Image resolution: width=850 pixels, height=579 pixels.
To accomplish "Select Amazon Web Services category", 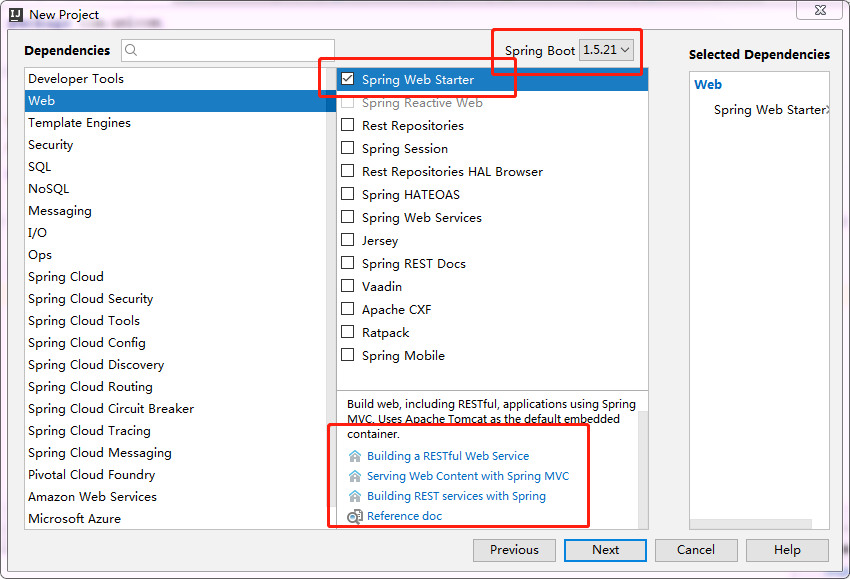I will [176, 496].
